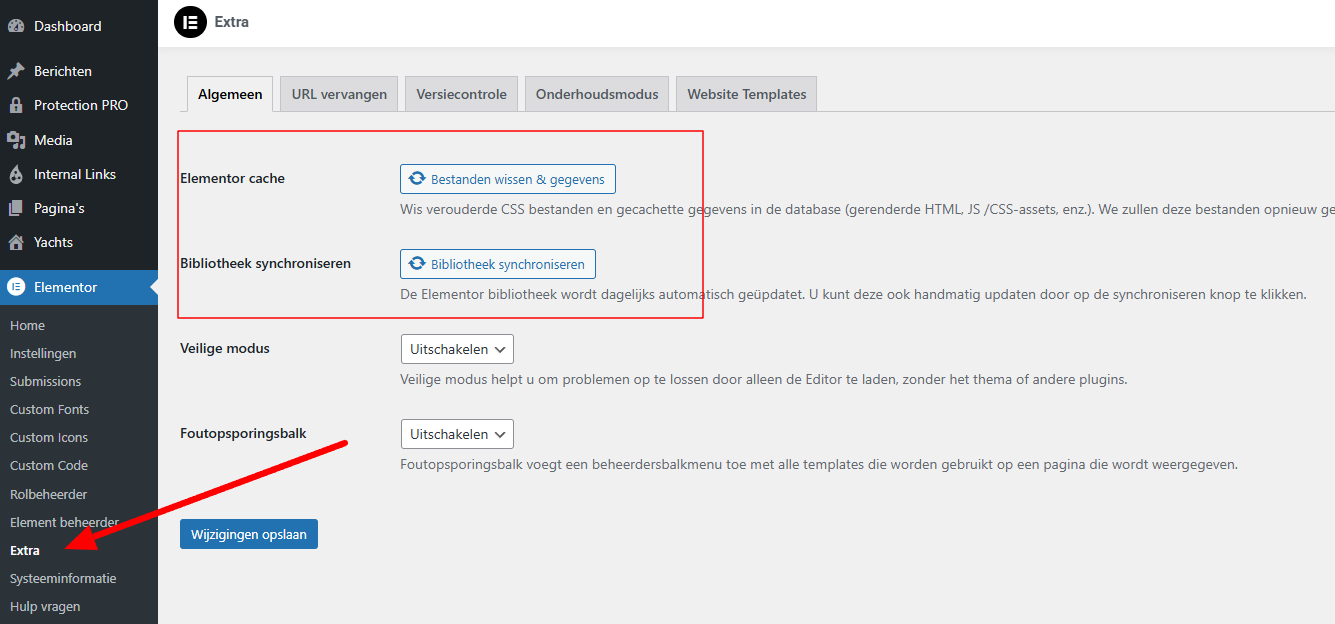
Task: Click the Elementor cache label
Action: 232,178
